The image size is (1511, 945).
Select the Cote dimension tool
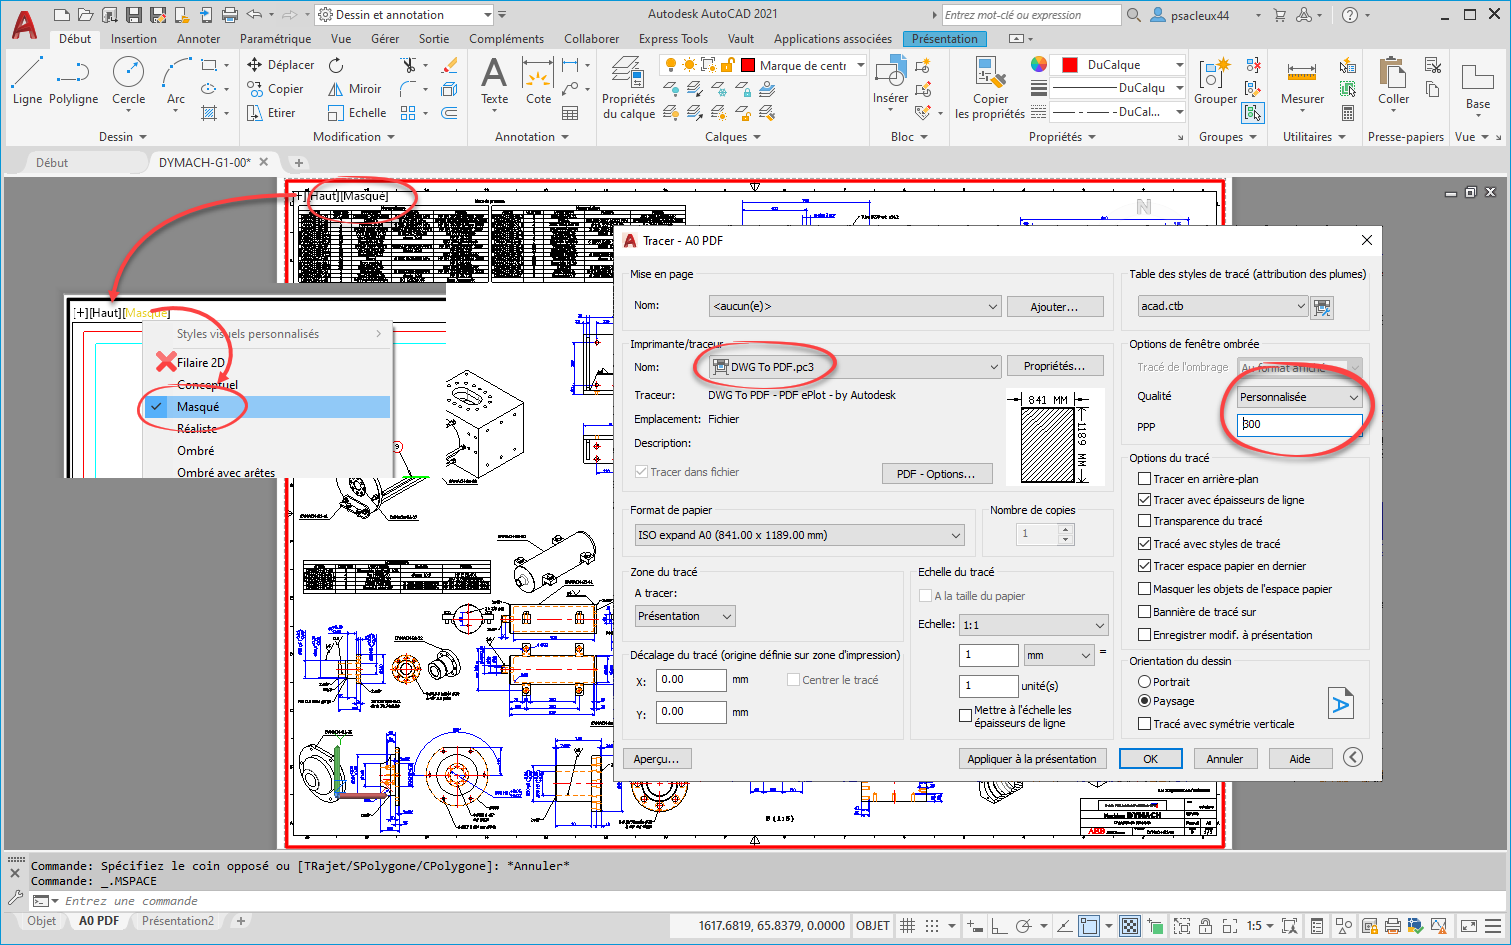(538, 80)
